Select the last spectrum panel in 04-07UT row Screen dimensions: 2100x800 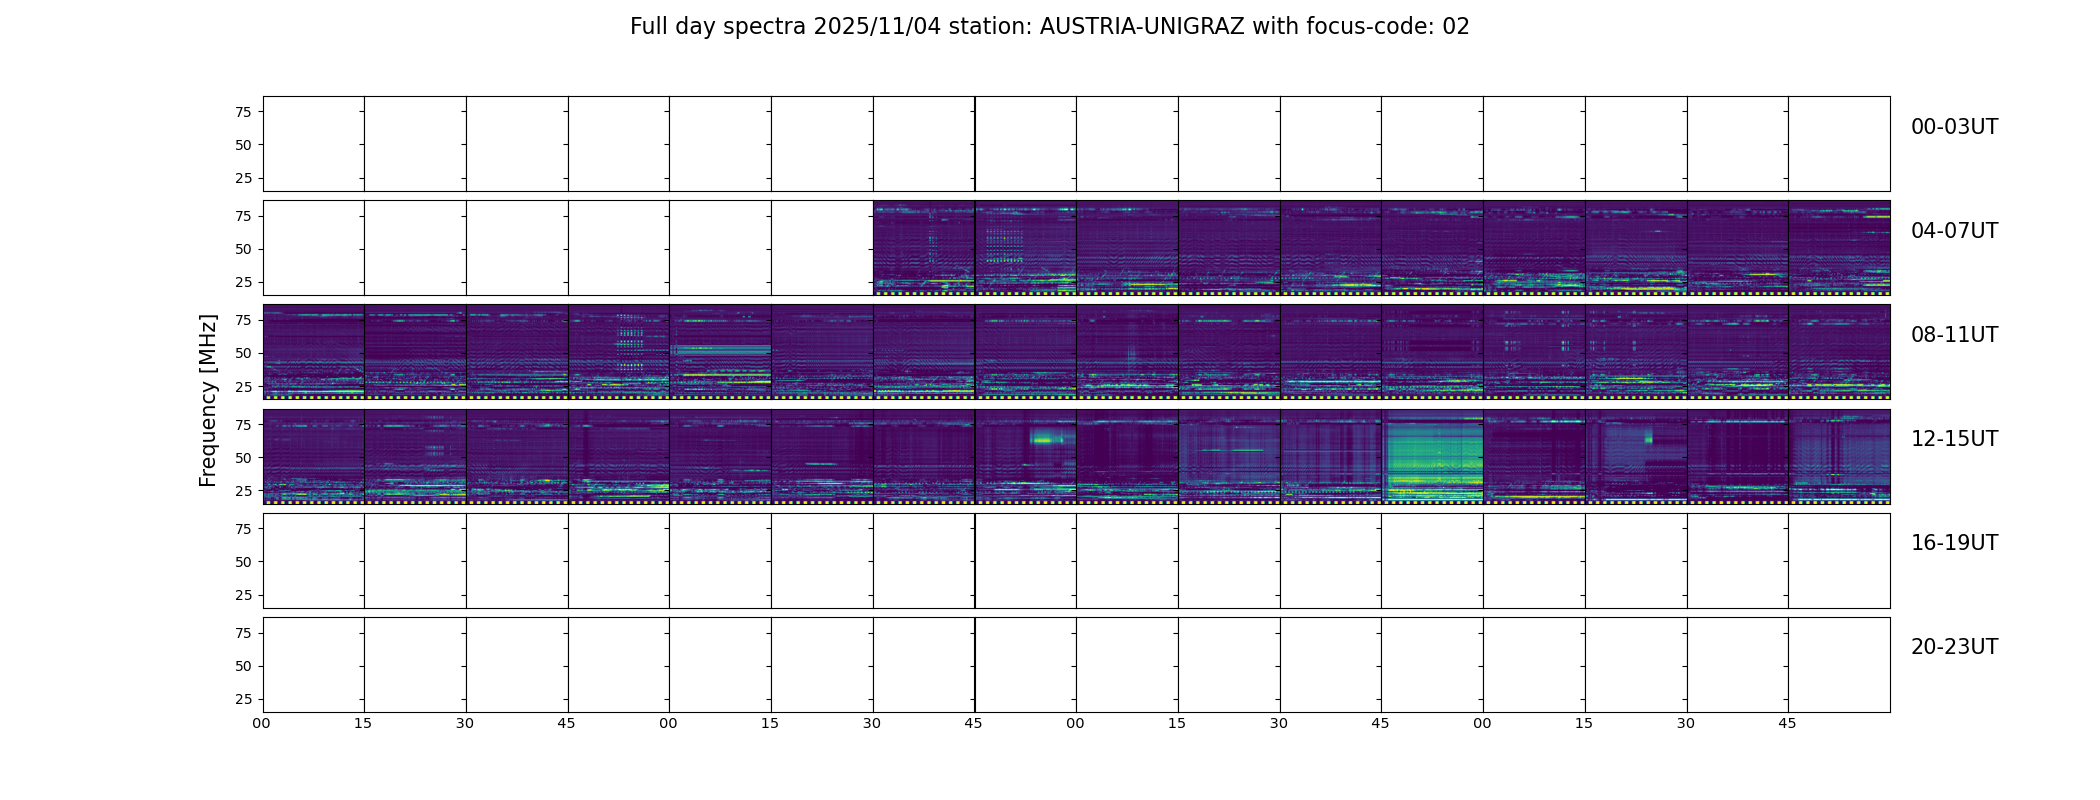point(1839,248)
